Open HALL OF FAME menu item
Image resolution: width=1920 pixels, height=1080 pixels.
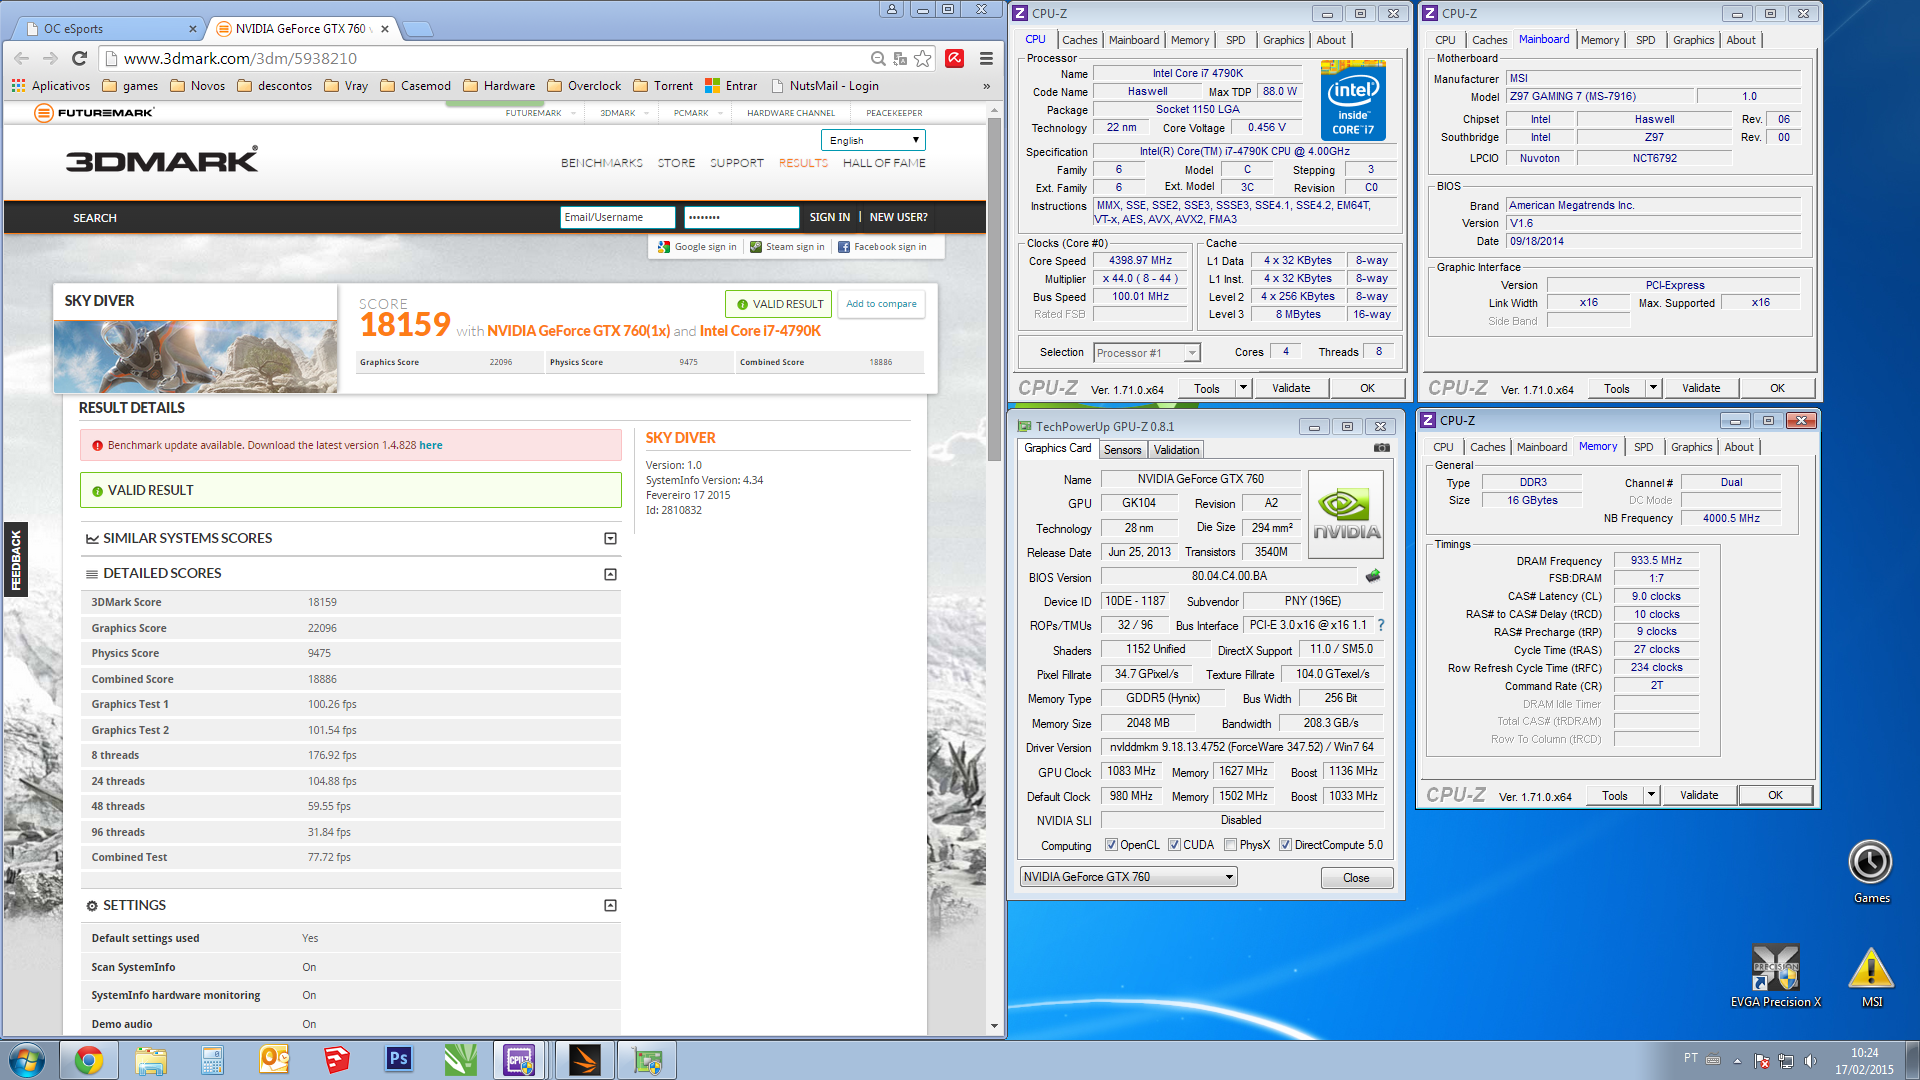(884, 163)
